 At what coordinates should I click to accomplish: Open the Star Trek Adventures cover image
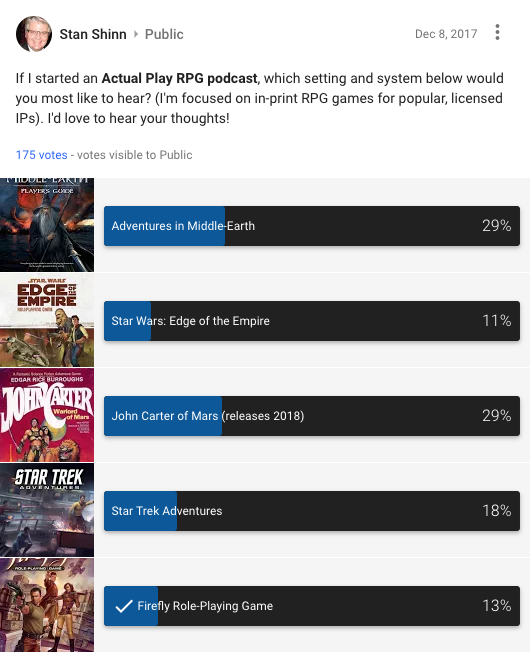tap(47, 510)
